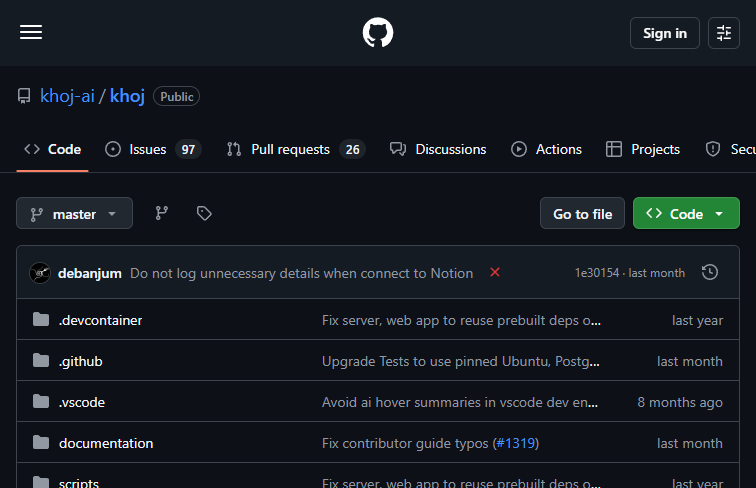Click the Public visibility label
756x488 pixels.
pos(176,96)
